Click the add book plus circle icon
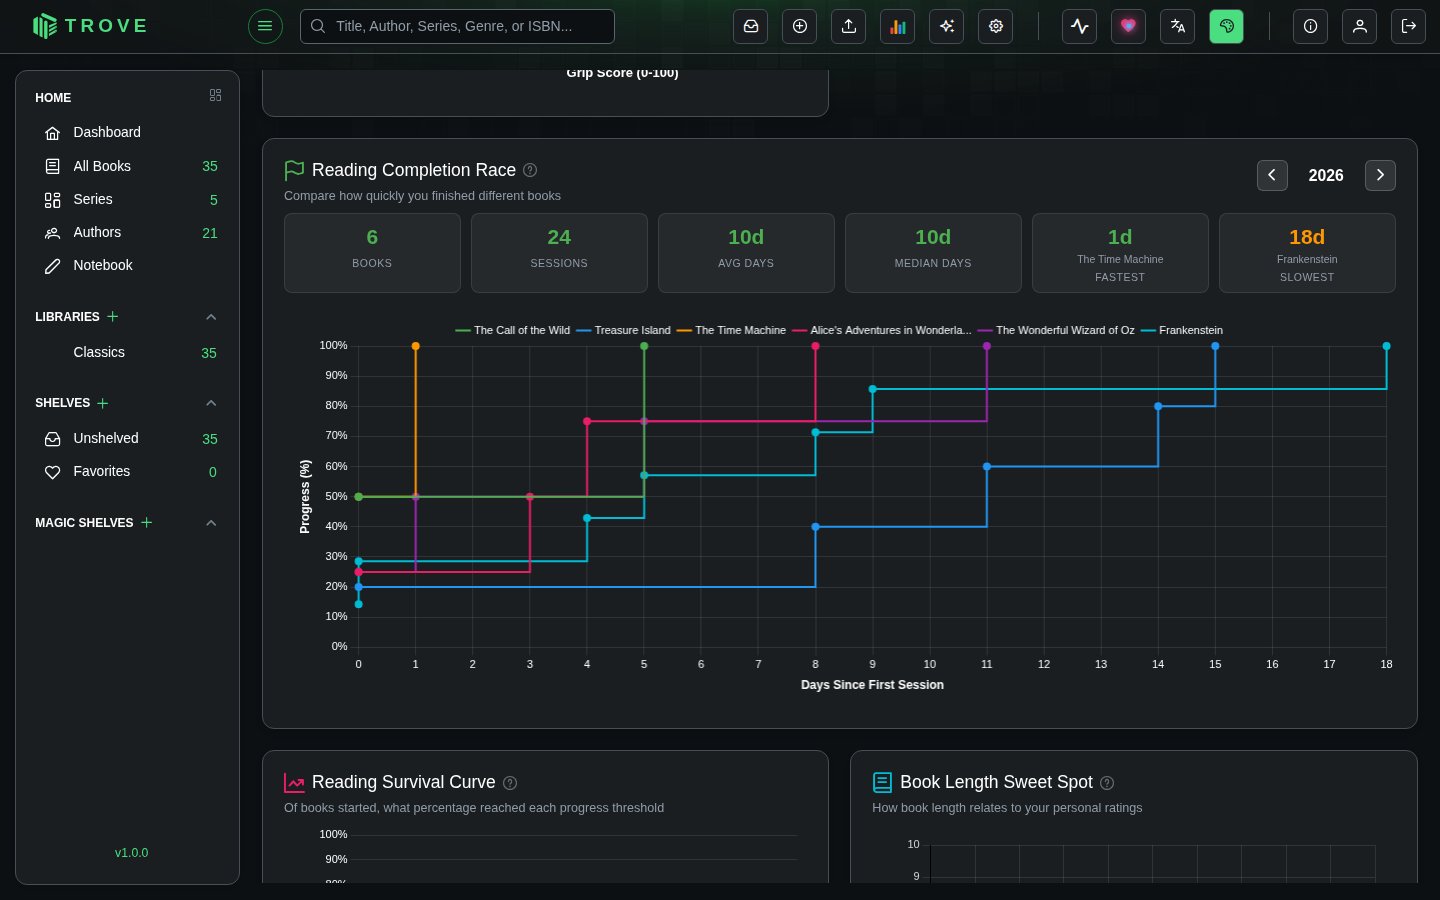 pyautogui.click(x=800, y=26)
